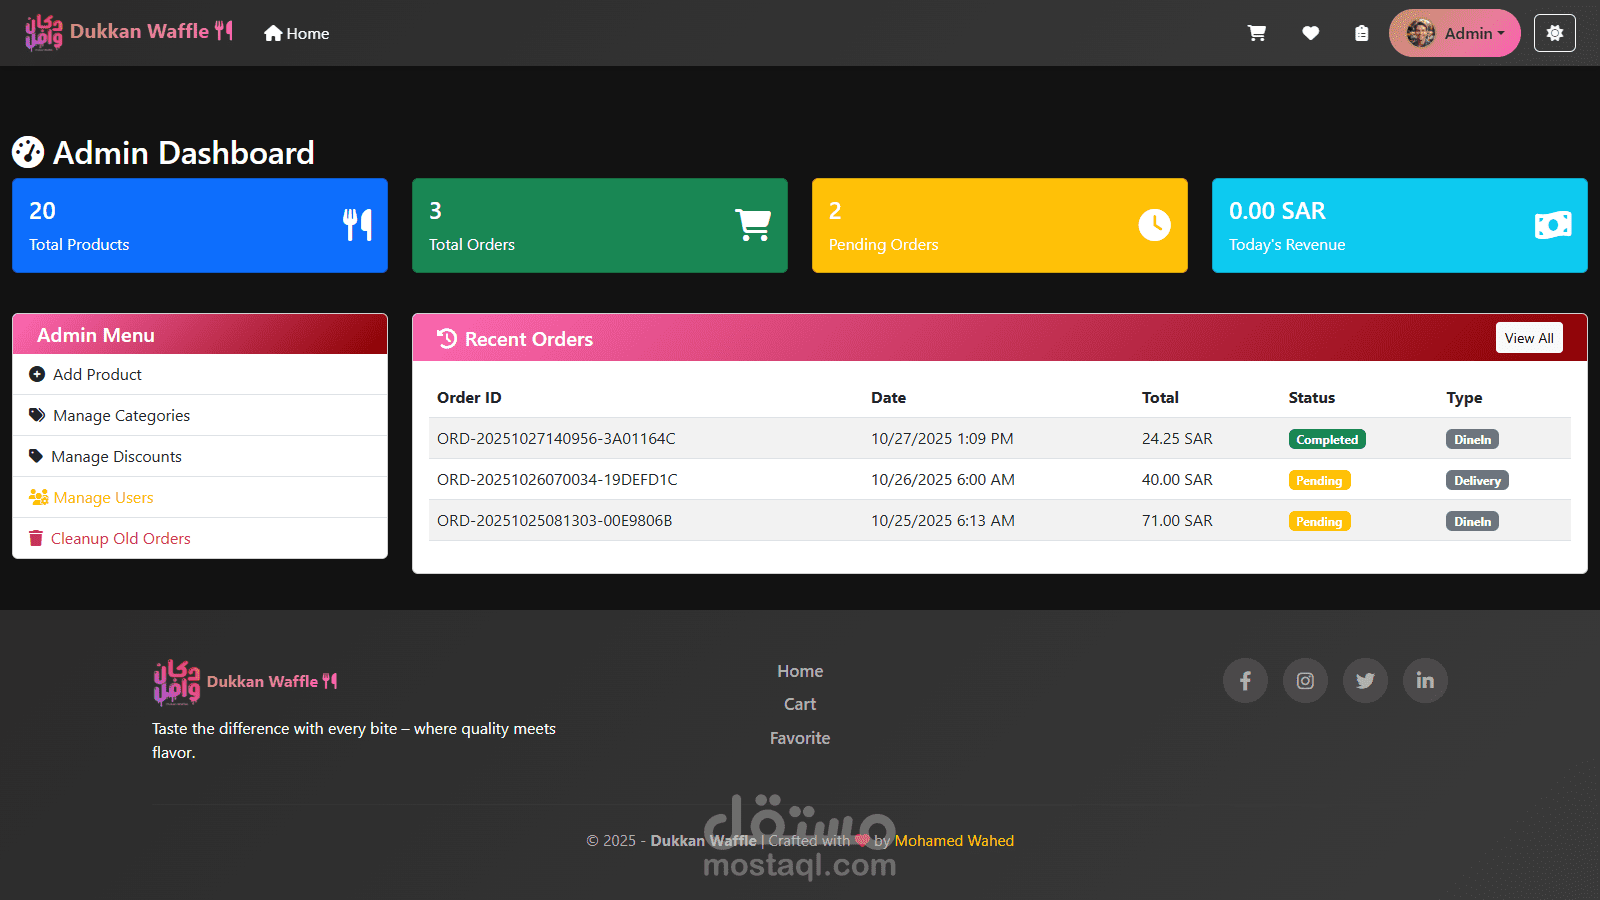Click the Delivery type badge
This screenshot has height=900, width=1600.
click(x=1477, y=480)
